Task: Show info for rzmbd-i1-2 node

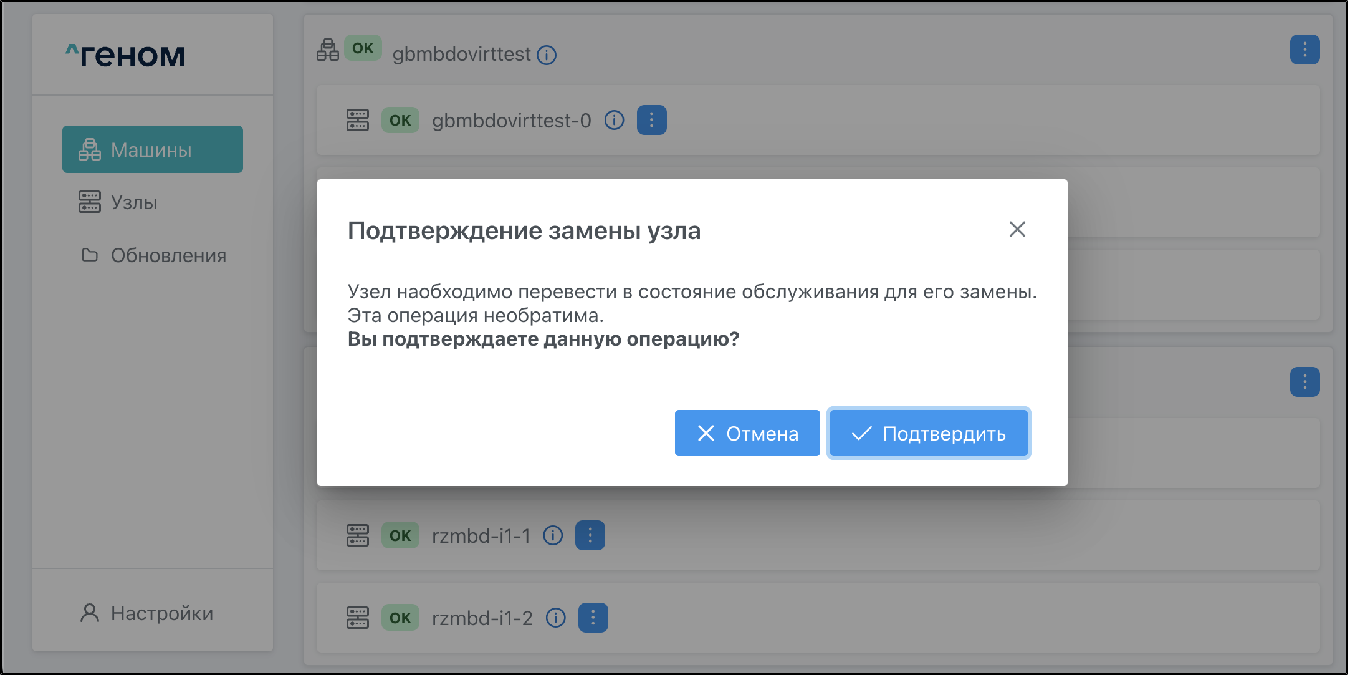Action: 557,618
